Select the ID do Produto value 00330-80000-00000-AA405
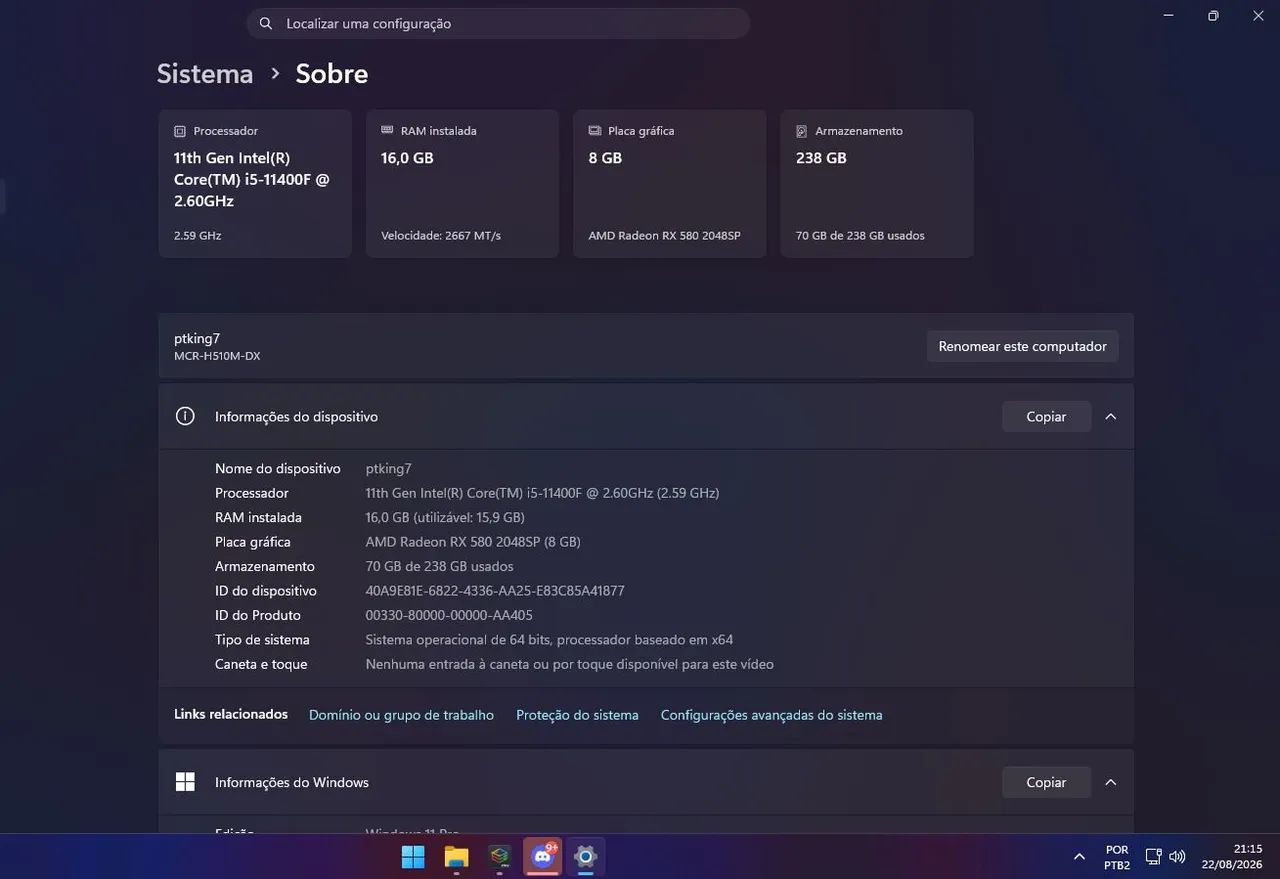 click(x=449, y=615)
